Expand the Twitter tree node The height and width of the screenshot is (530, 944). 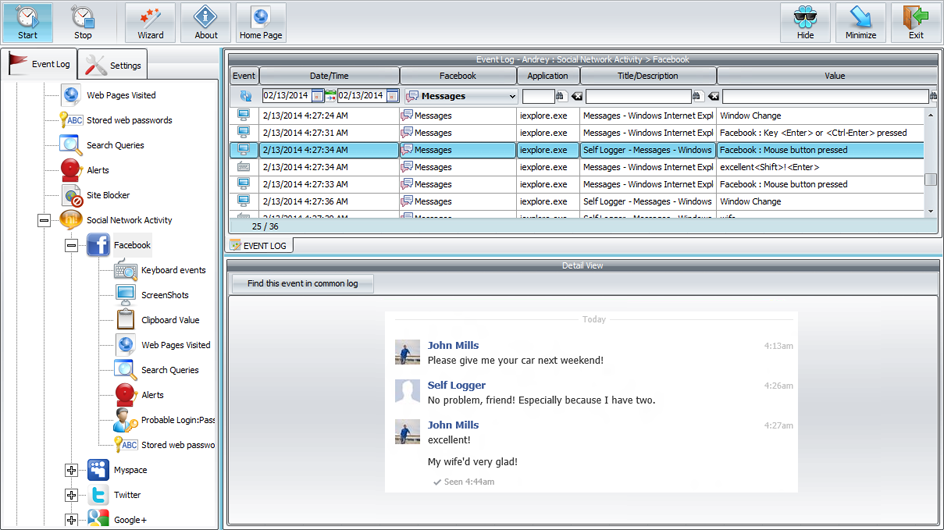point(71,495)
